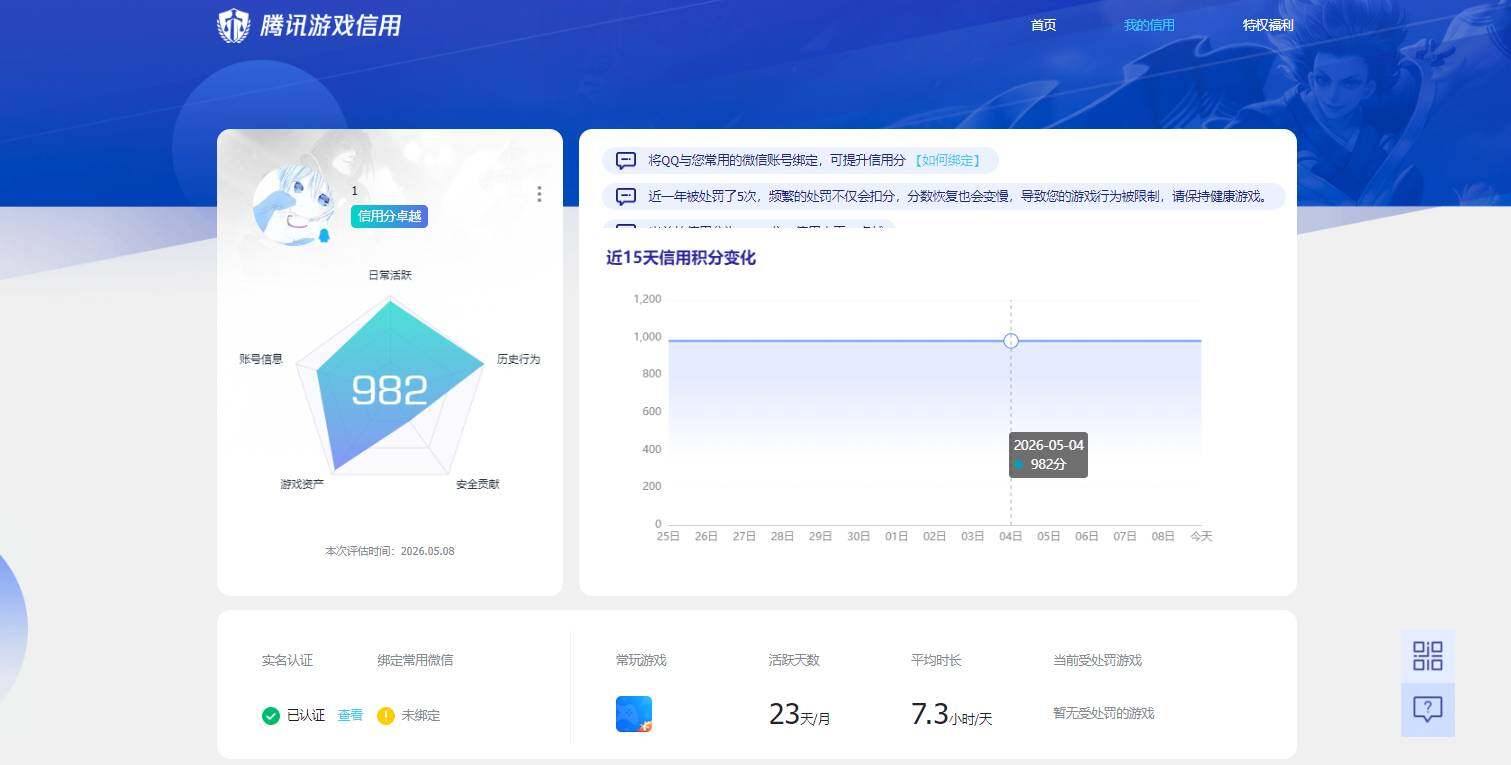Open the 首页 navigation tab

coord(1043,25)
